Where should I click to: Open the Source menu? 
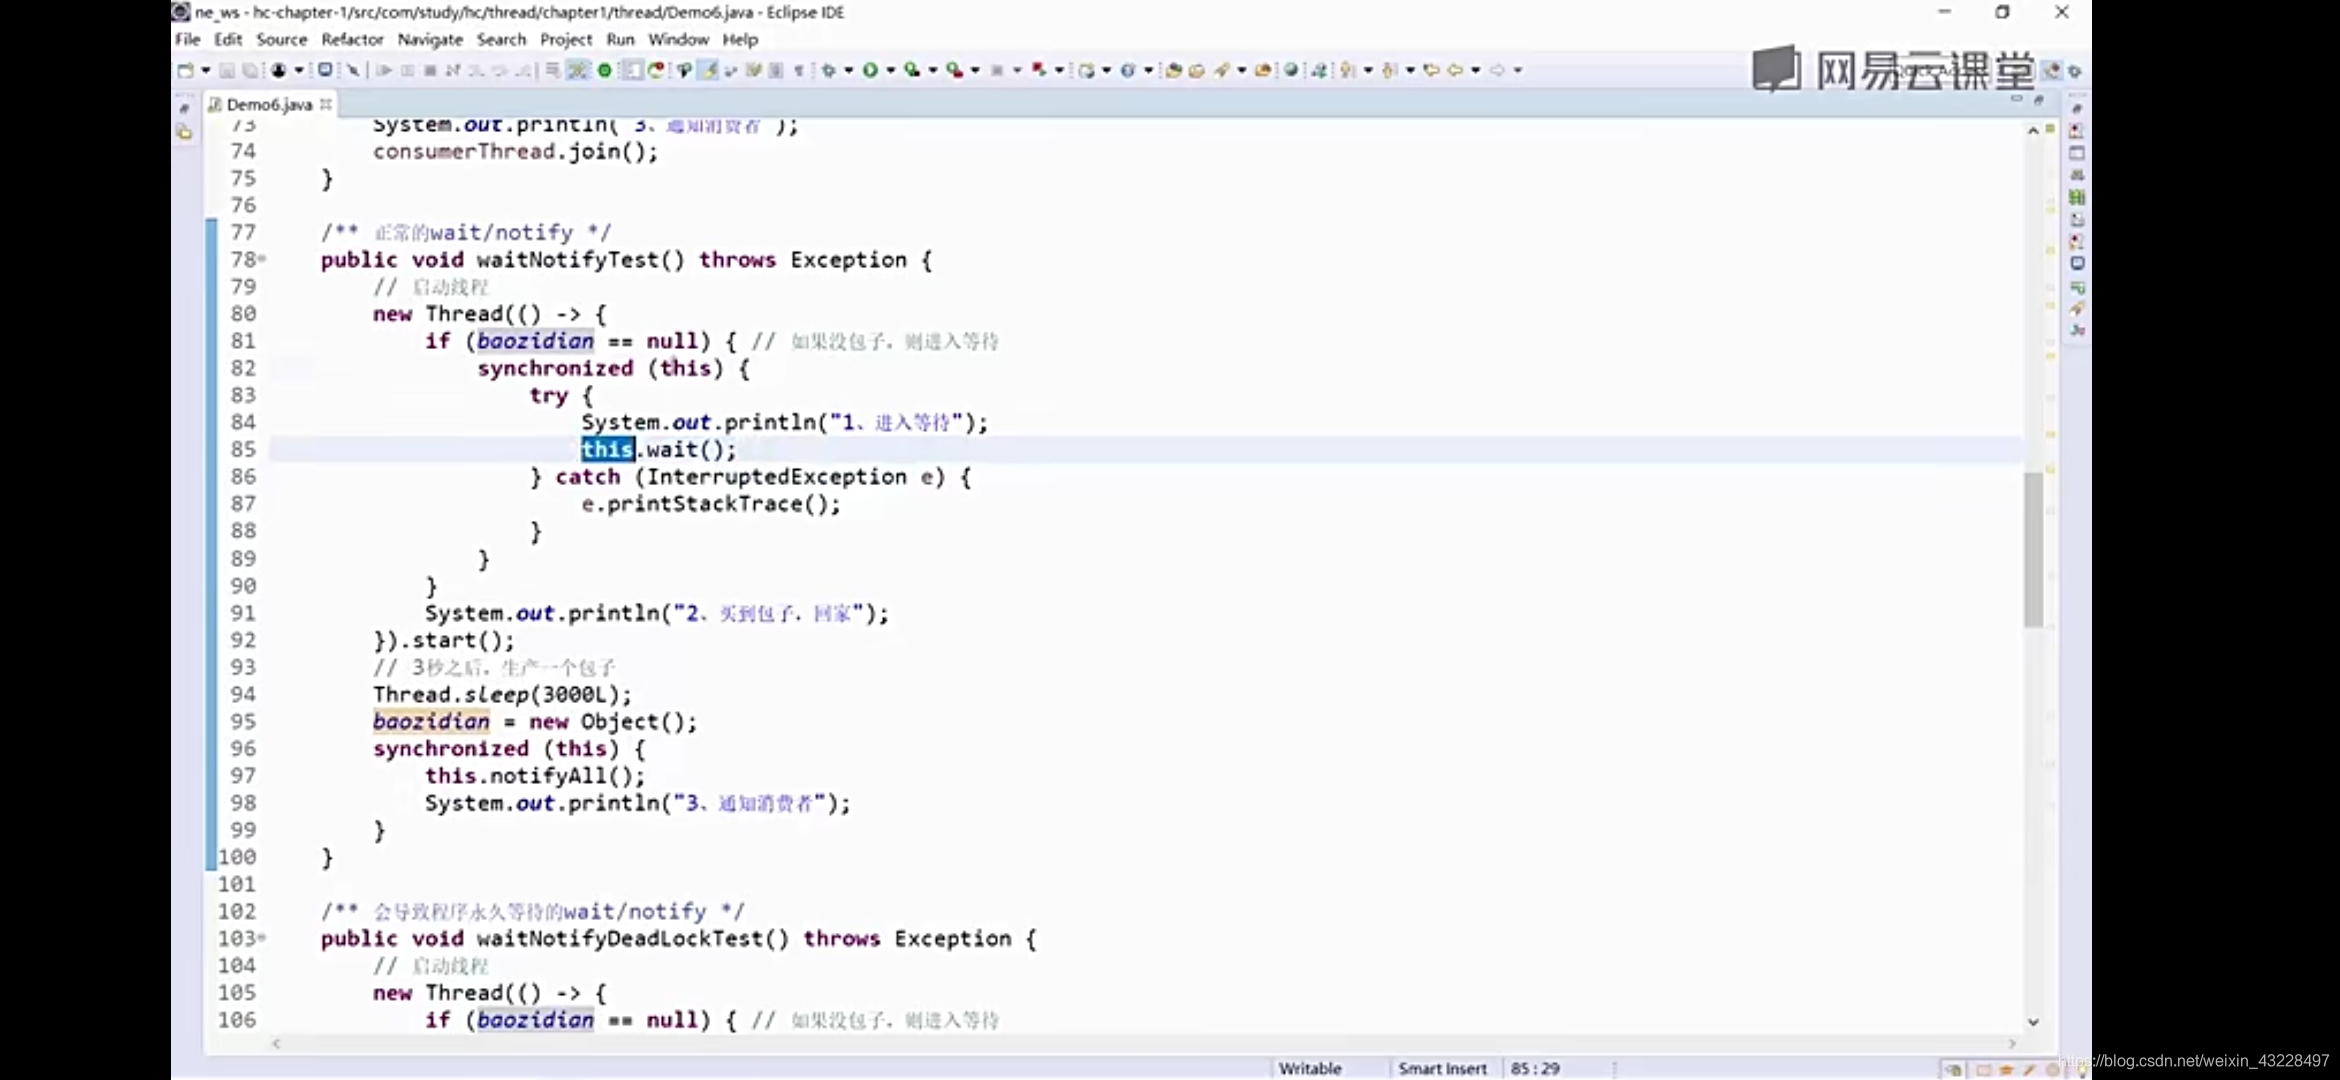282,39
